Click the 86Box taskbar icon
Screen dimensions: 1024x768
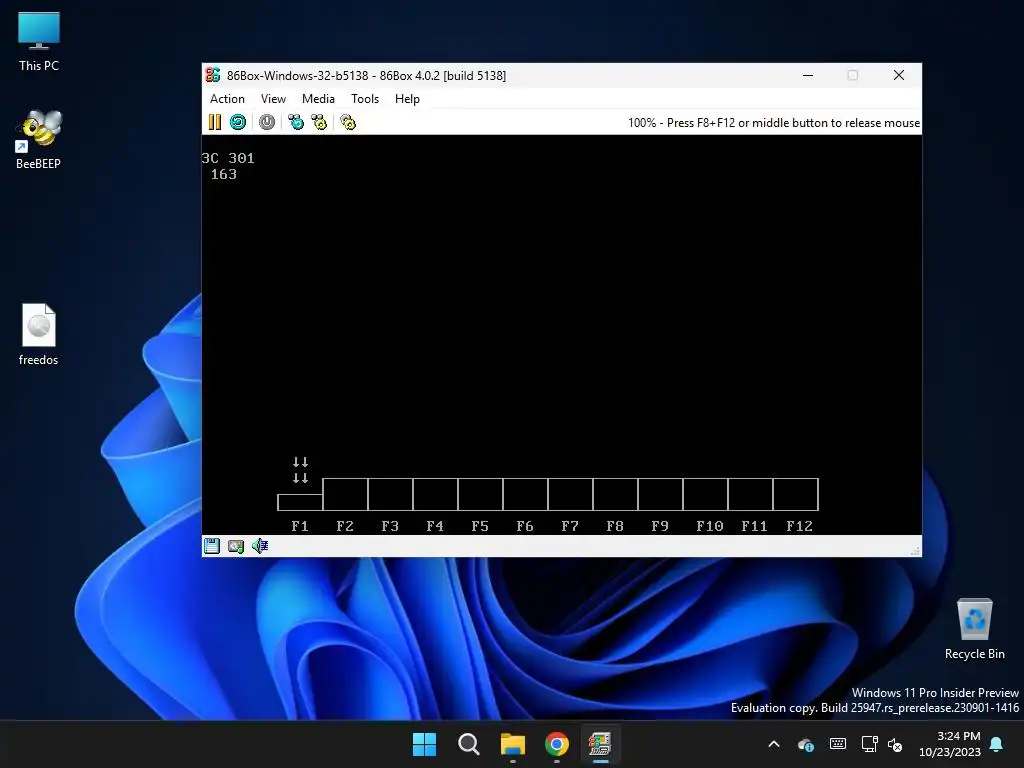coord(600,744)
